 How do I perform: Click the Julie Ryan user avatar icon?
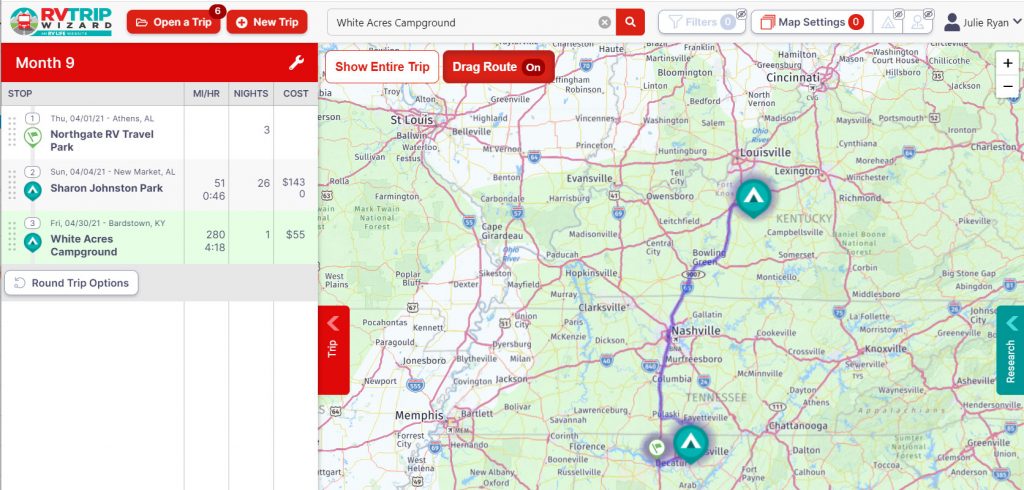click(952, 22)
